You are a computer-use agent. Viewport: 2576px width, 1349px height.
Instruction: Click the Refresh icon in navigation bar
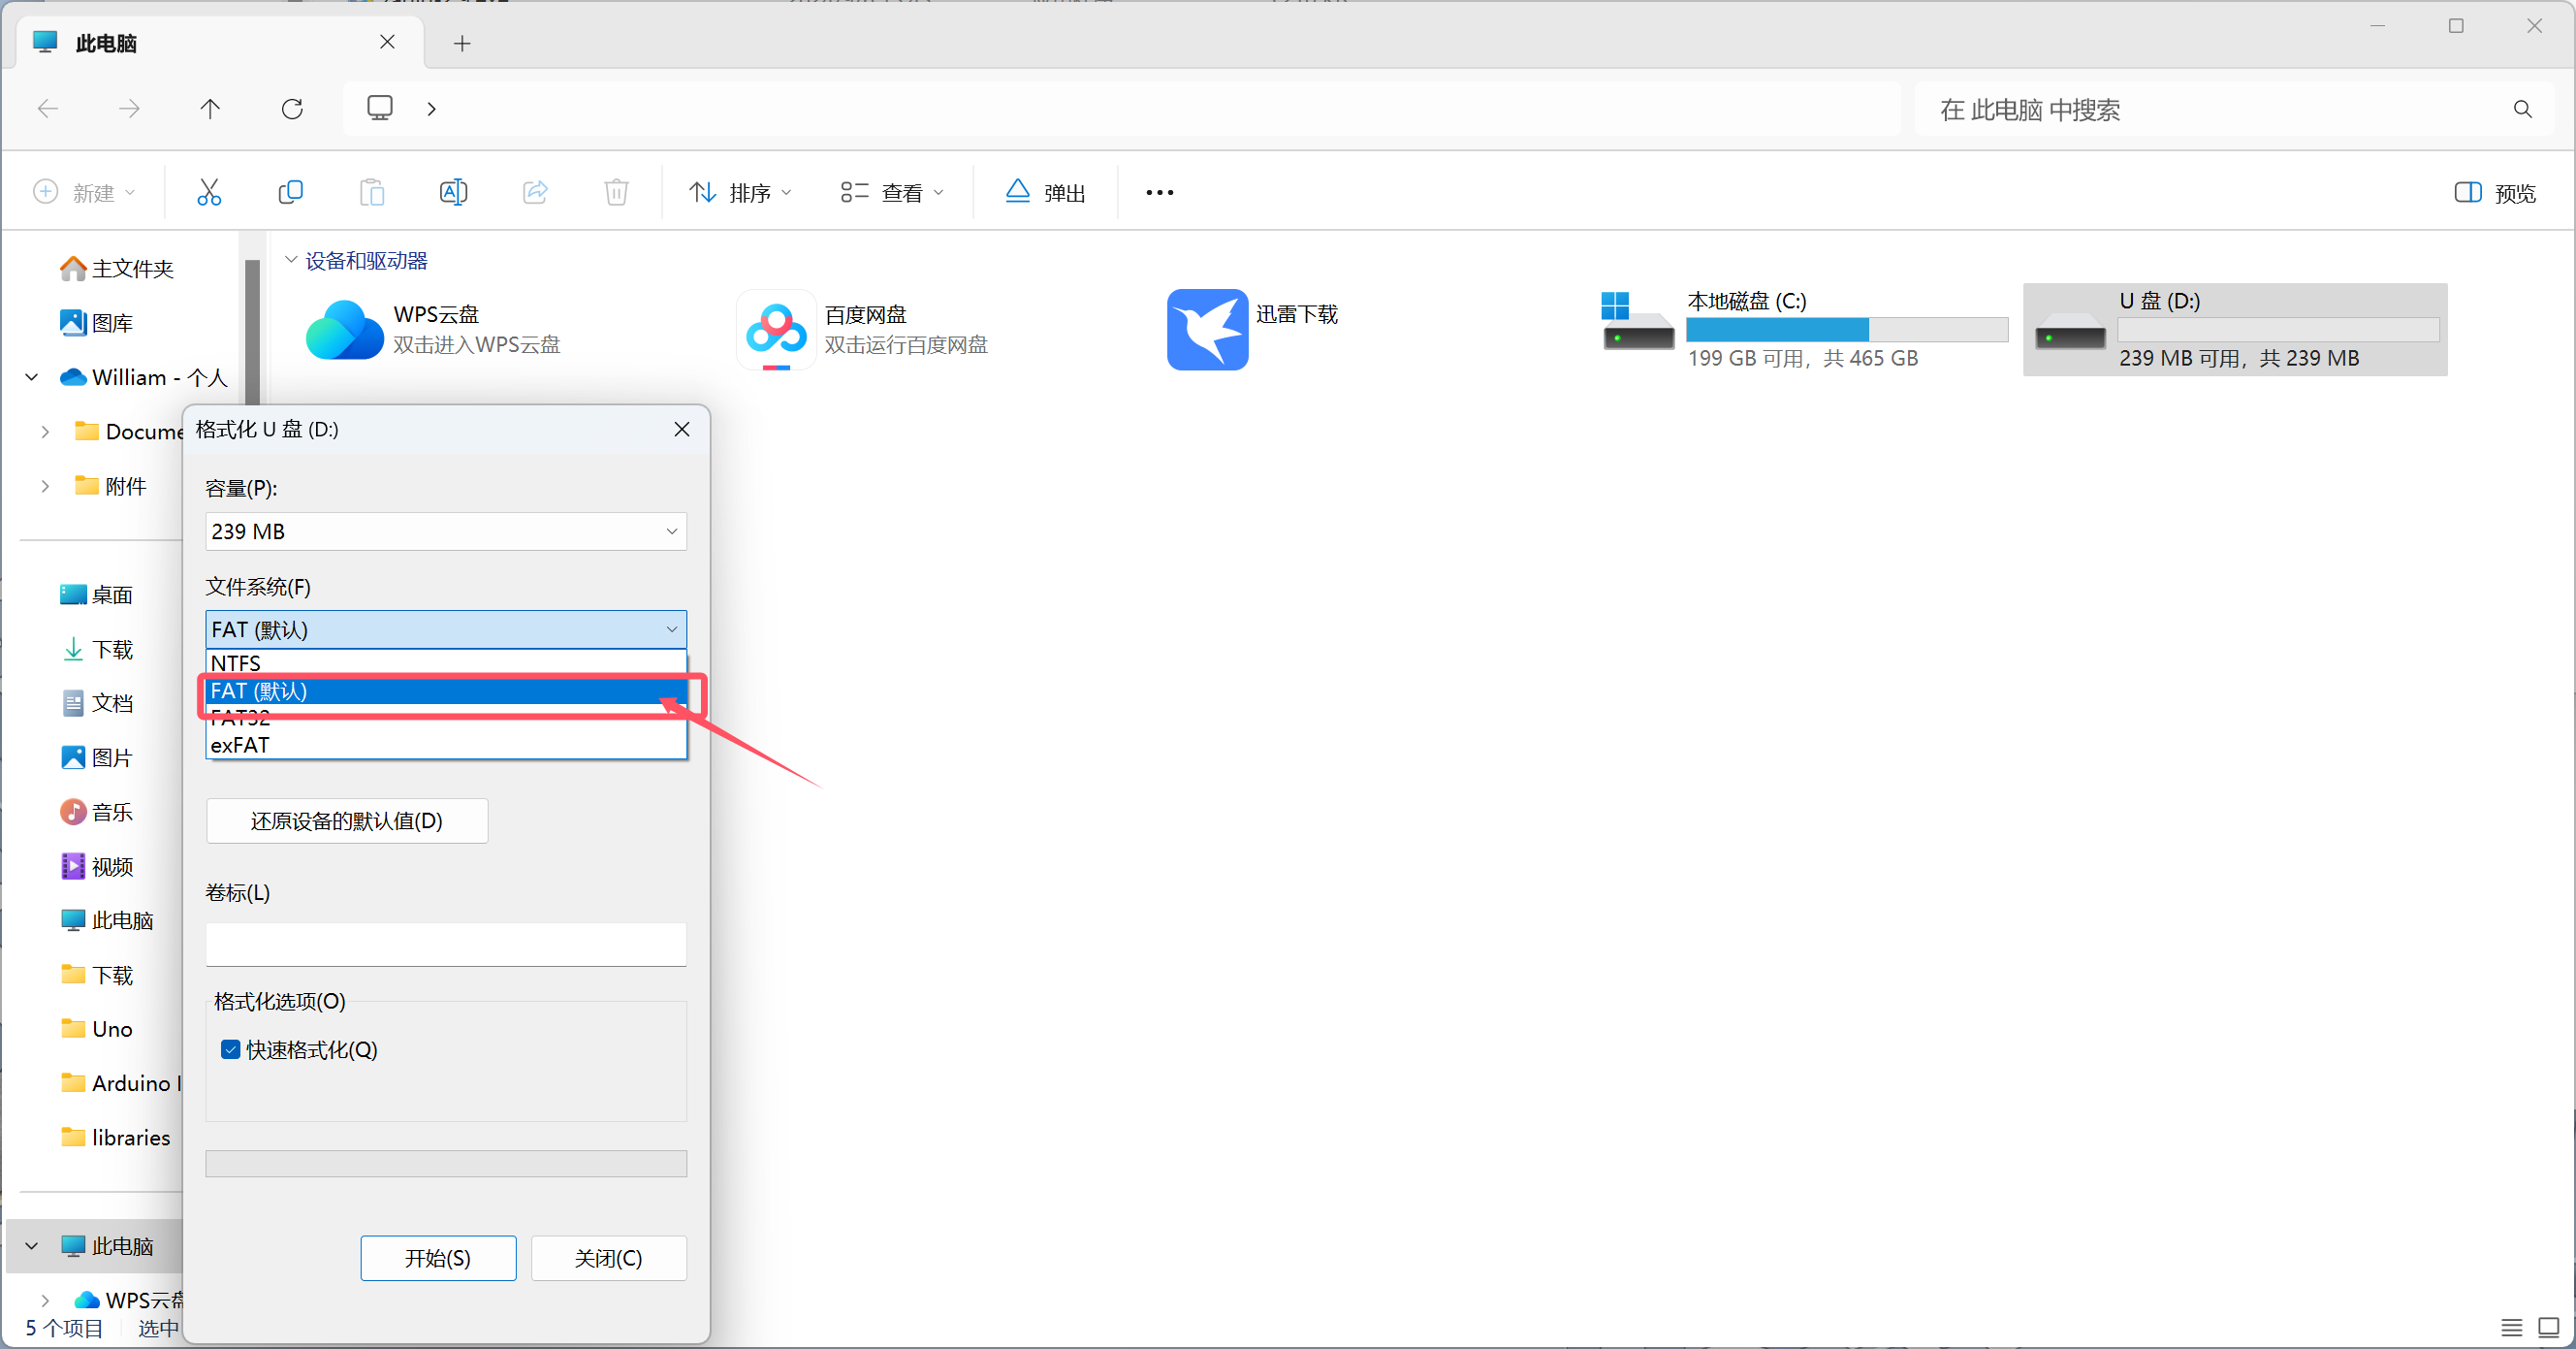pos(292,109)
